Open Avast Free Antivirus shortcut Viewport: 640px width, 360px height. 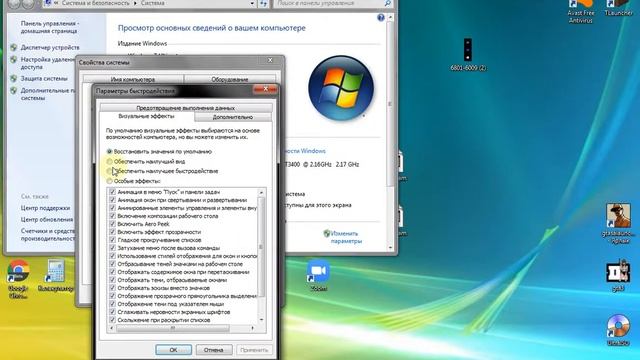581,11
